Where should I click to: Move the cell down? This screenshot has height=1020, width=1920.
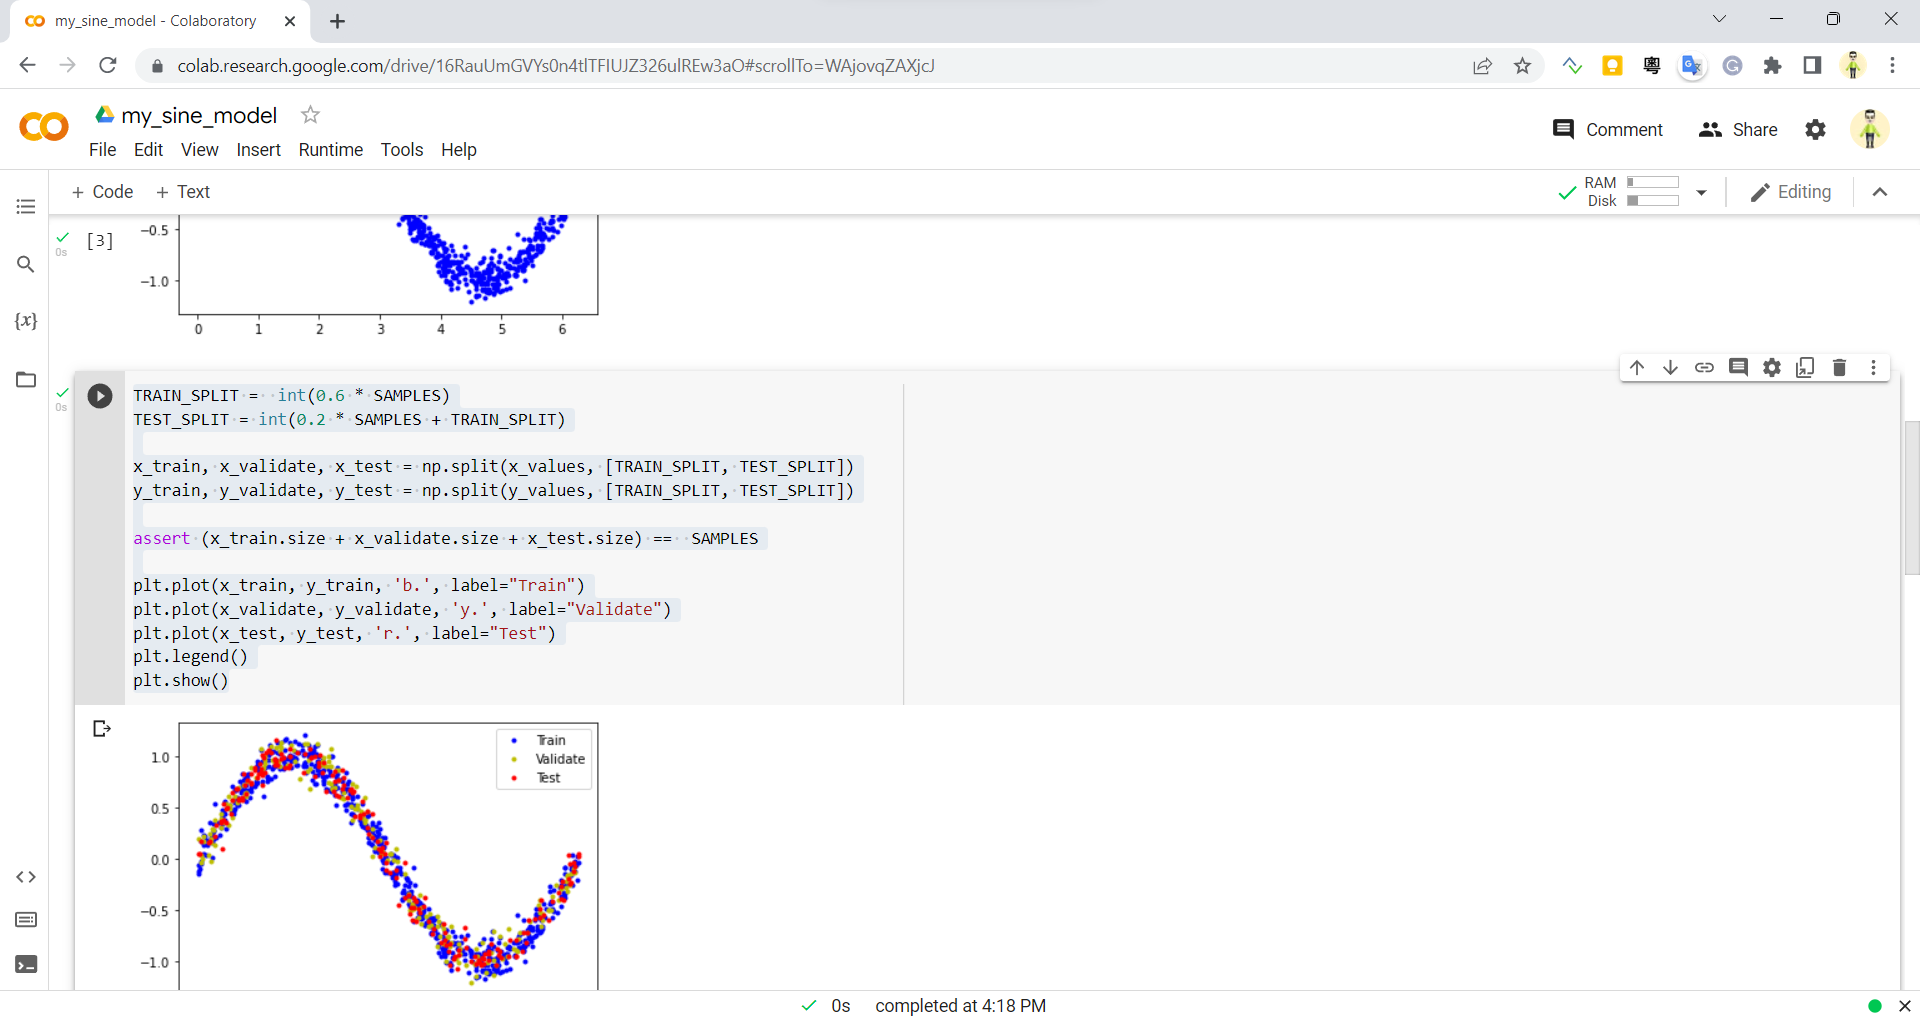[1670, 368]
